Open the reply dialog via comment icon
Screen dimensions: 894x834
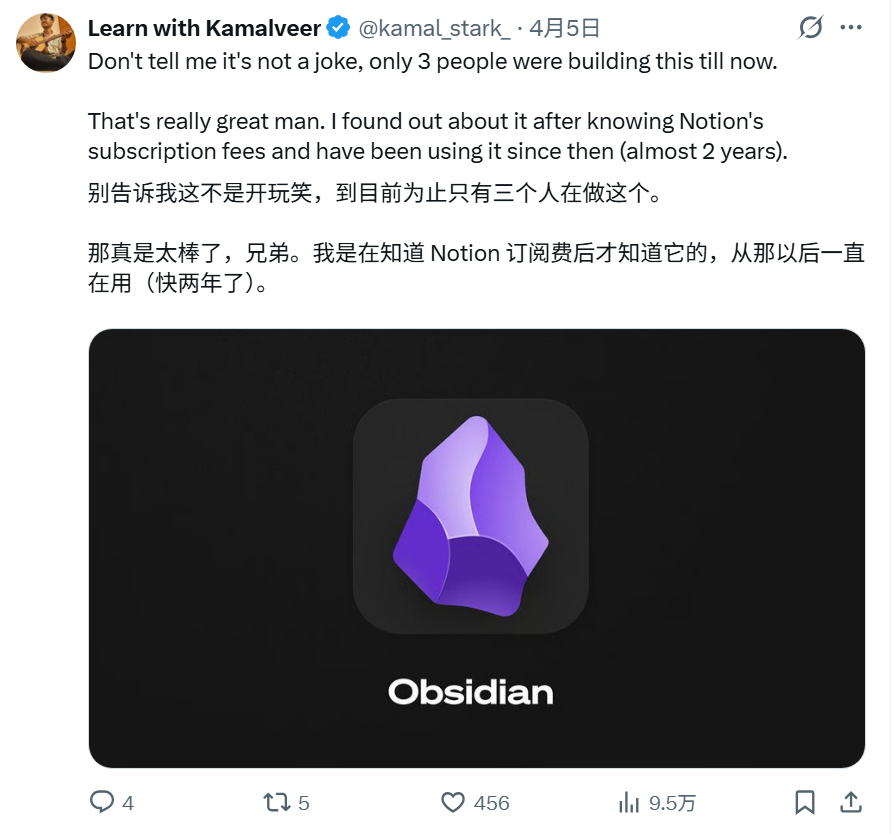(x=100, y=802)
